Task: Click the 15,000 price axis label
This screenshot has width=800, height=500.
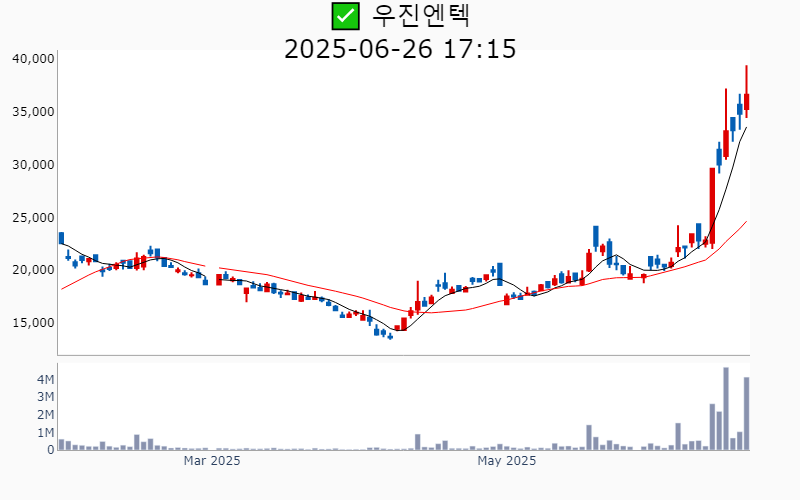Action: coord(33,323)
